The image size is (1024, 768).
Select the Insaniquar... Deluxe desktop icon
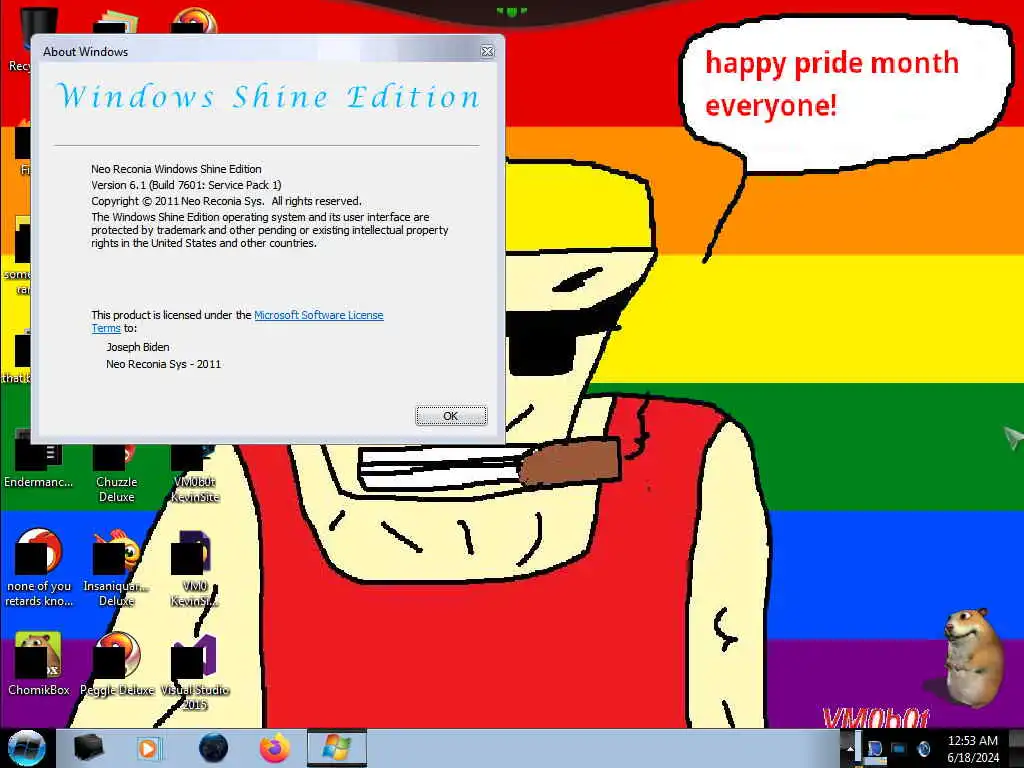tap(116, 568)
